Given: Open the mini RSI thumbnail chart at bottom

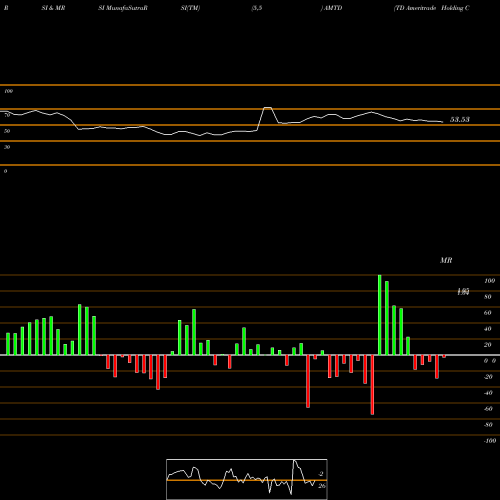Looking at the screenshot, I should (247, 479).
